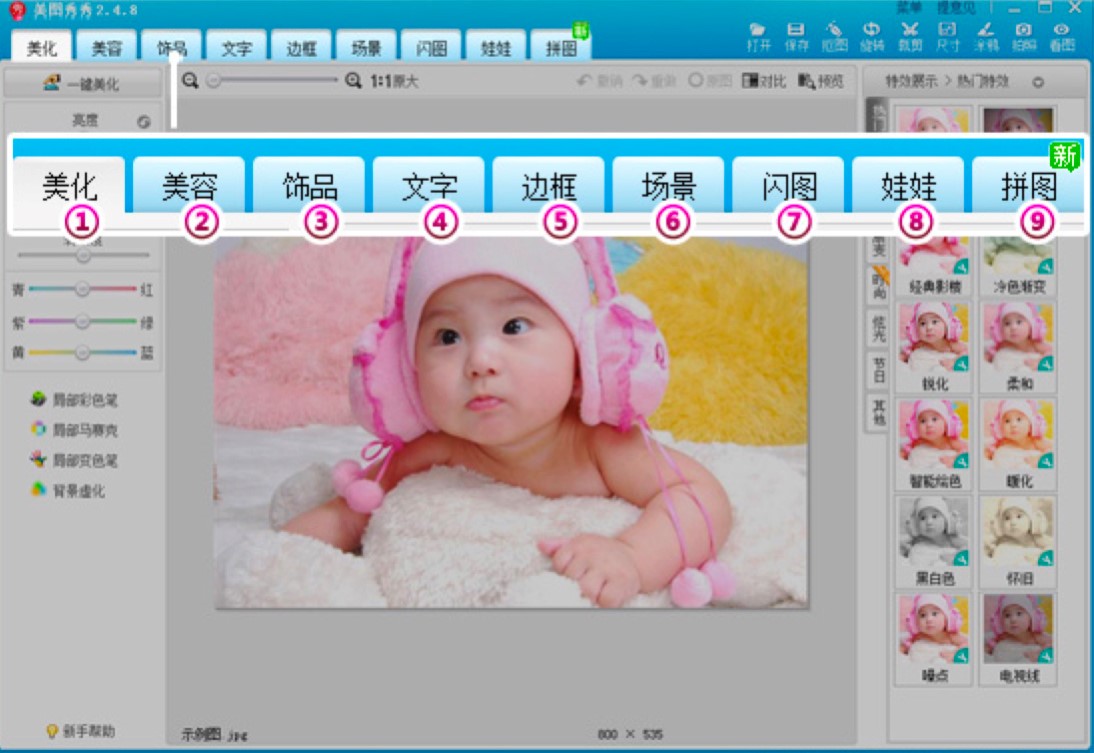Open the 菜单 menu in title bar

(909, 8)
